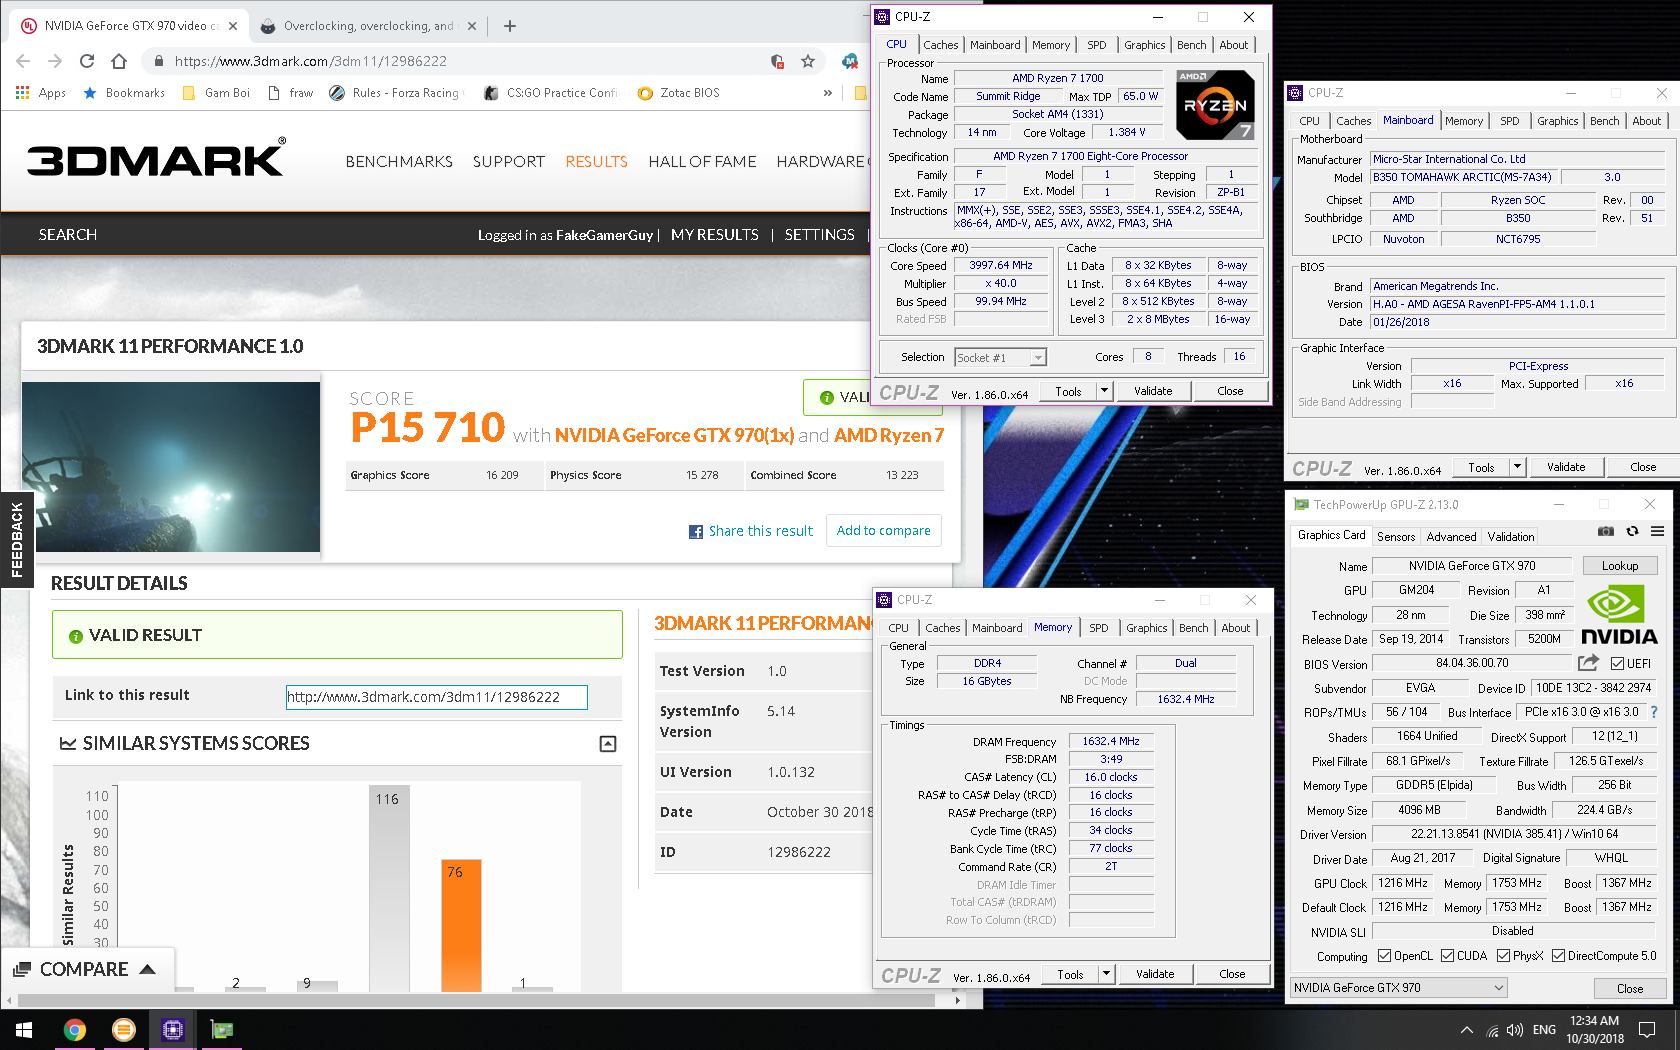Export the GPU BIOS with the share icon
The height and width of the screenshot is (1050, 1680).
[1588, 662]
